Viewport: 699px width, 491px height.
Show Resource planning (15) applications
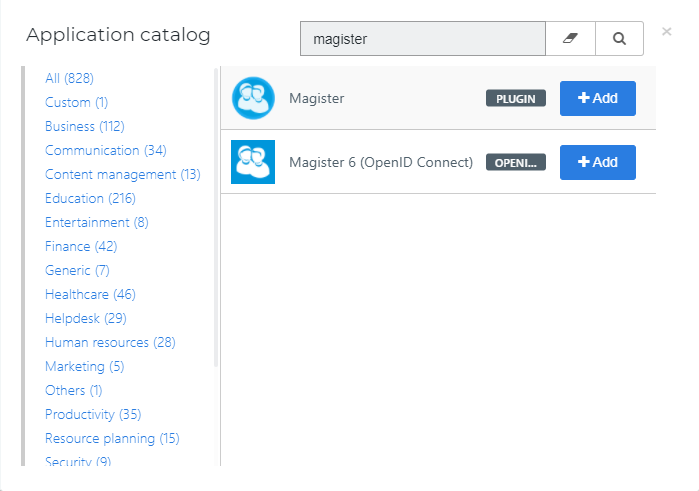112,439
